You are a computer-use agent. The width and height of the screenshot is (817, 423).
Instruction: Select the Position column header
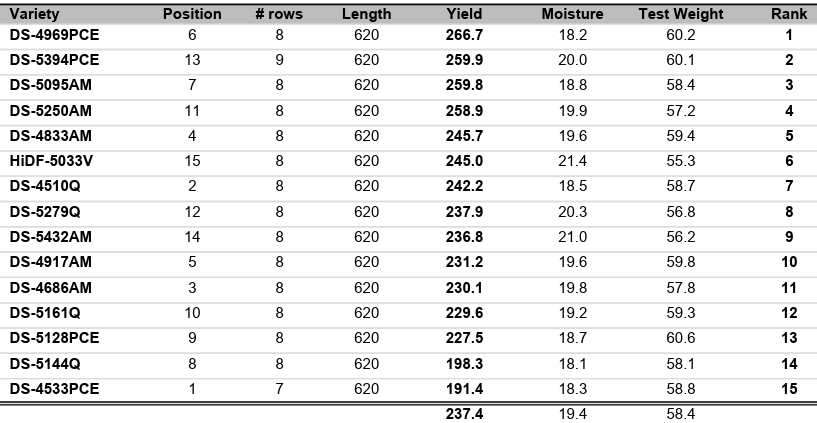coord(192,15)
